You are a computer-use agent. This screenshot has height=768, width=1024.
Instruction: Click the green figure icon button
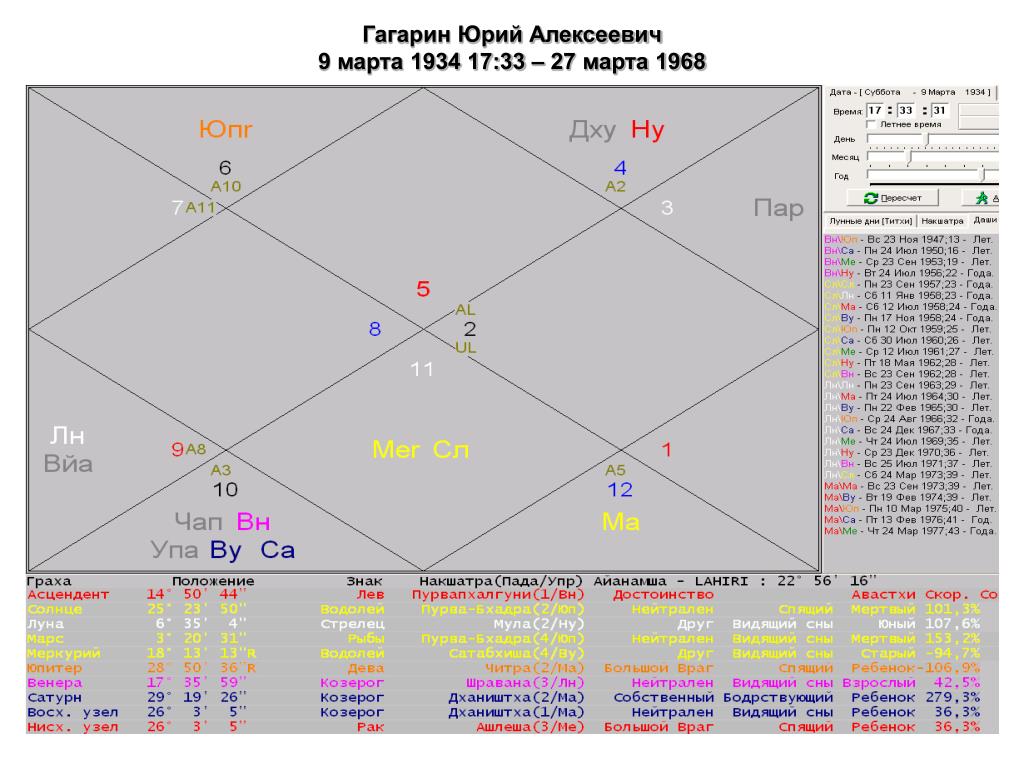coord(982,198)
